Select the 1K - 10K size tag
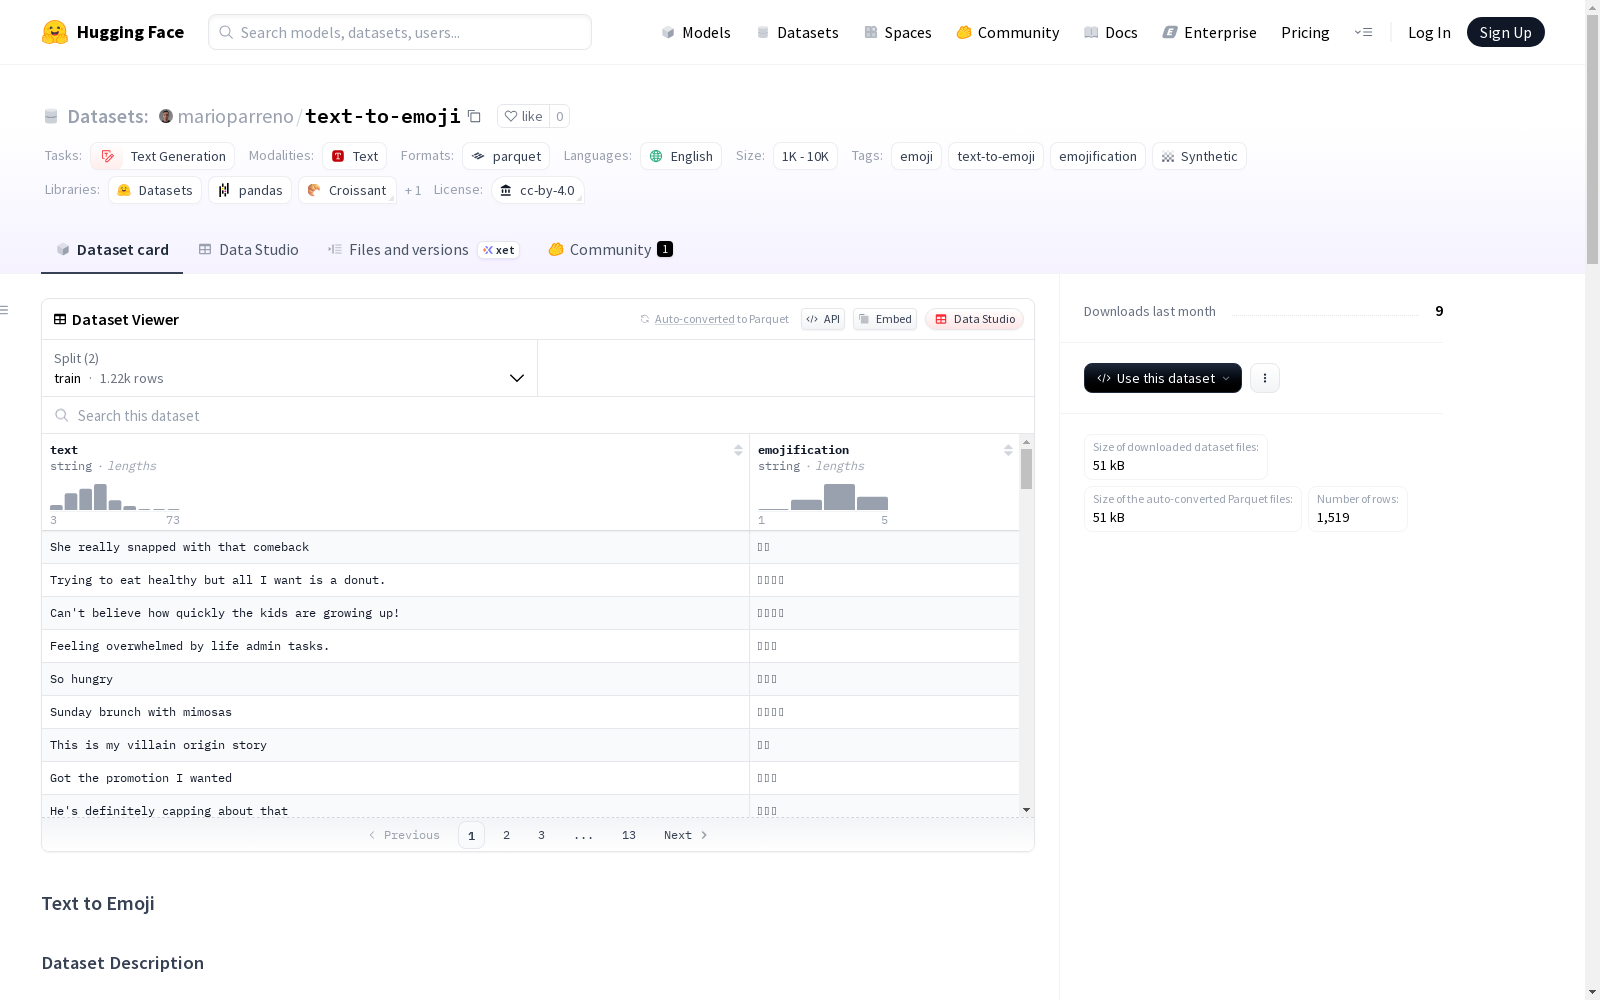The image size is (1600, 1000). (x=805, y=156)
